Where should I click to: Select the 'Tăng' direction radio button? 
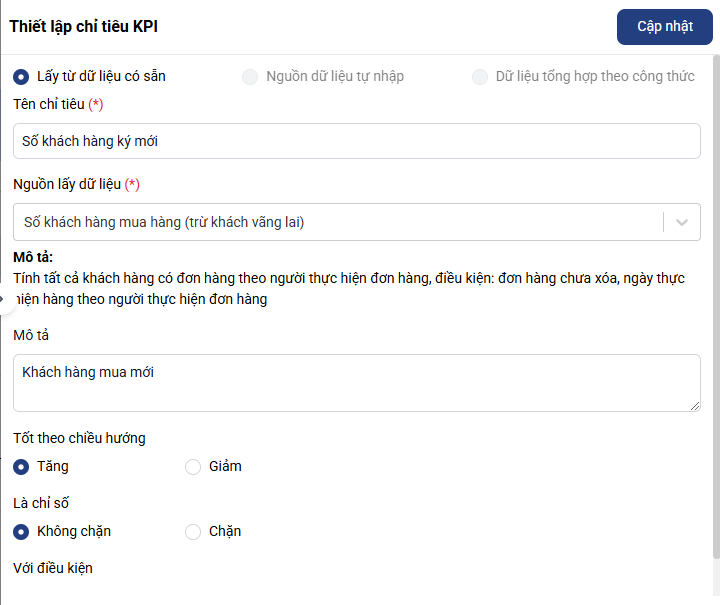(21, 466)
